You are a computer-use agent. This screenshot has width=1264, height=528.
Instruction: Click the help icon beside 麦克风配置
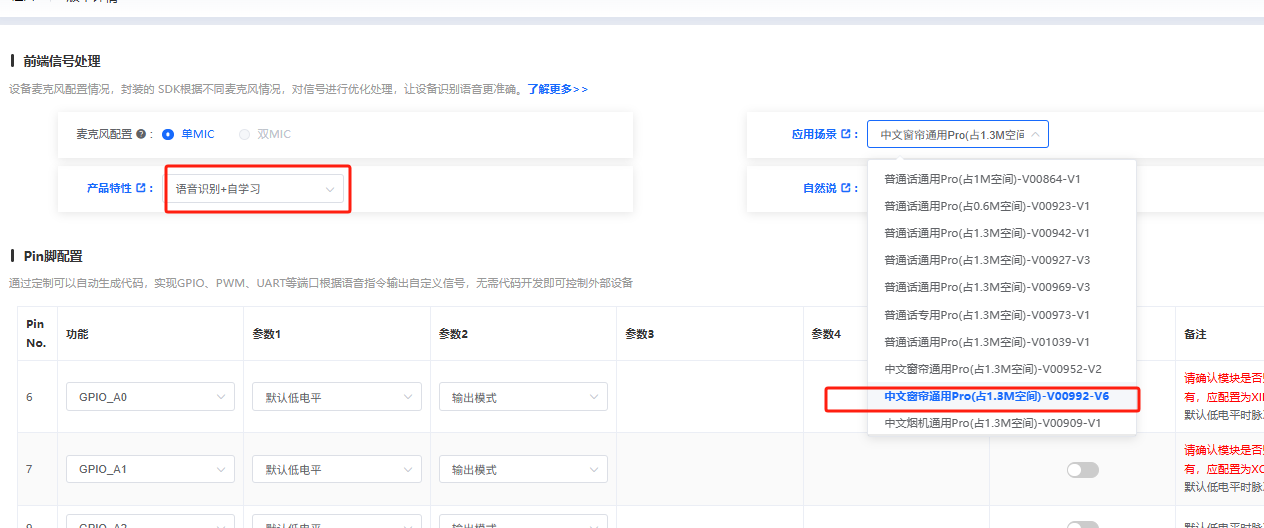(141, 134)
